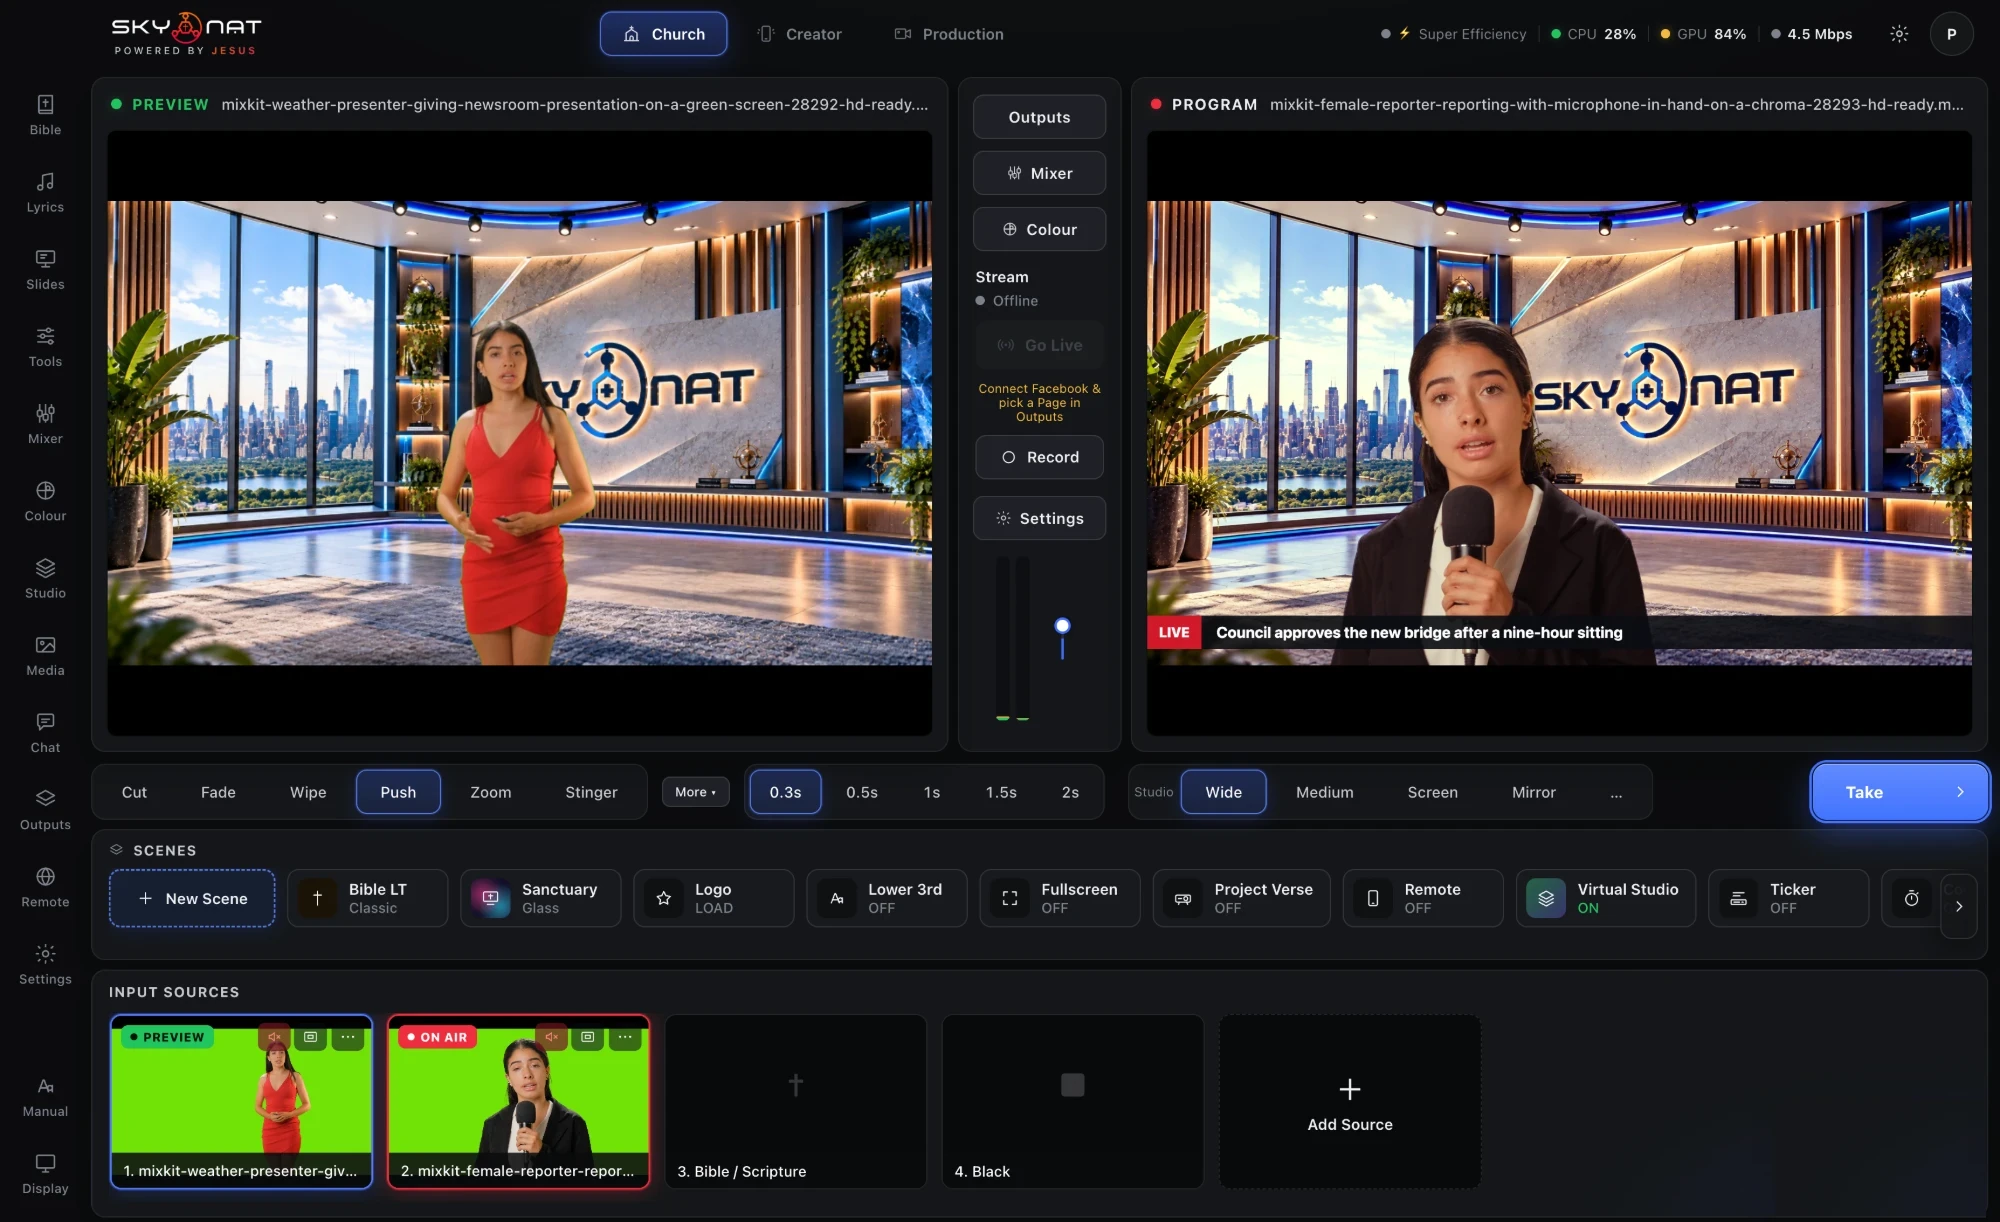Switch to the Church mode tab

pyautogui.click(x=664, y=34)
